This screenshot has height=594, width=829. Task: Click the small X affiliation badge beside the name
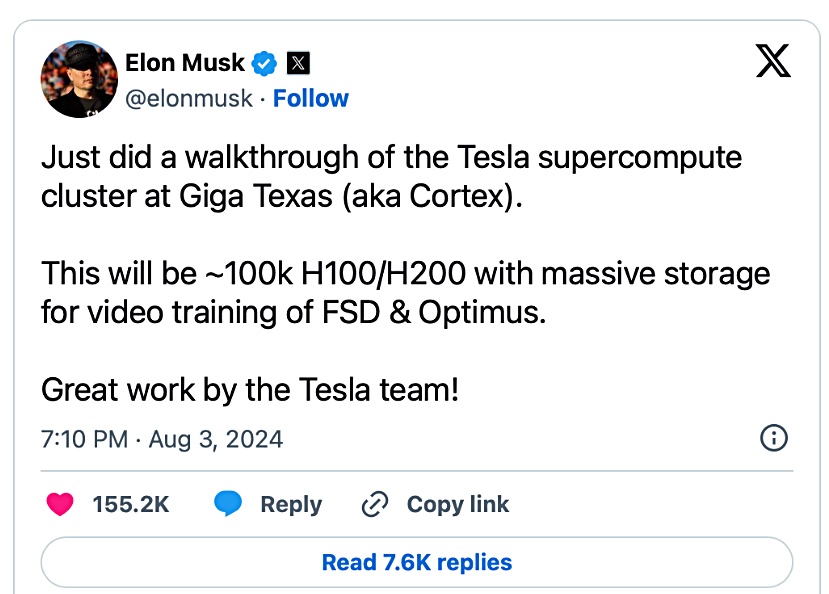point(298,63)
